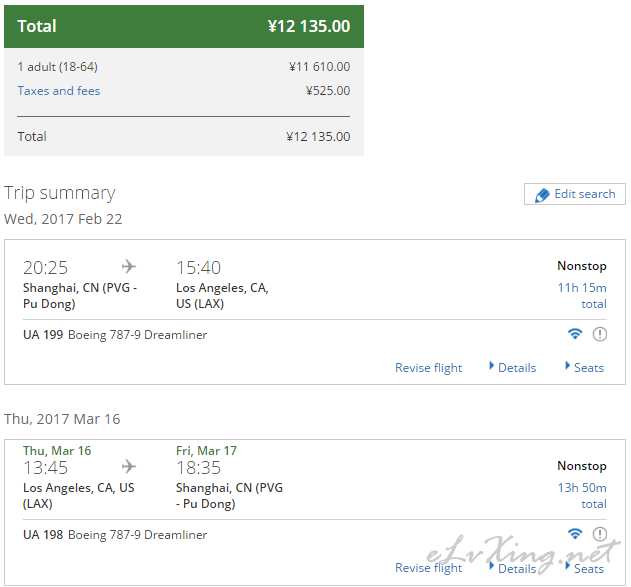Click the 13h 50m total duration link
631x587 pixels.
point(582,496)
